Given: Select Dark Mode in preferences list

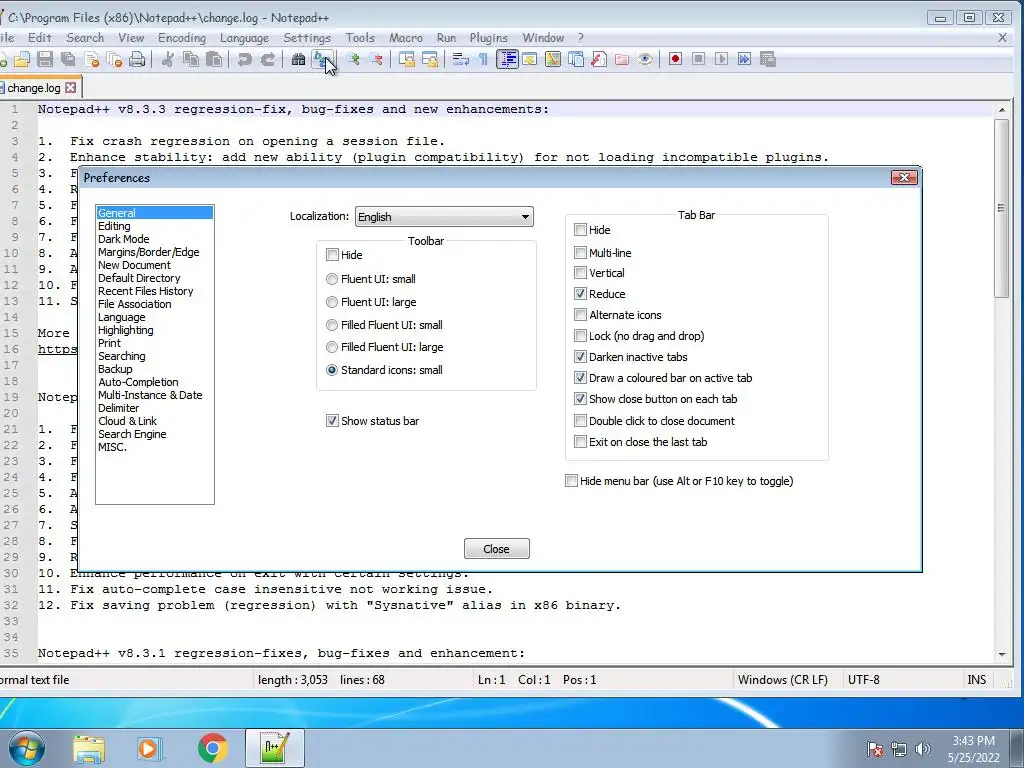Looking at the screenshot, I should point(123,239).
